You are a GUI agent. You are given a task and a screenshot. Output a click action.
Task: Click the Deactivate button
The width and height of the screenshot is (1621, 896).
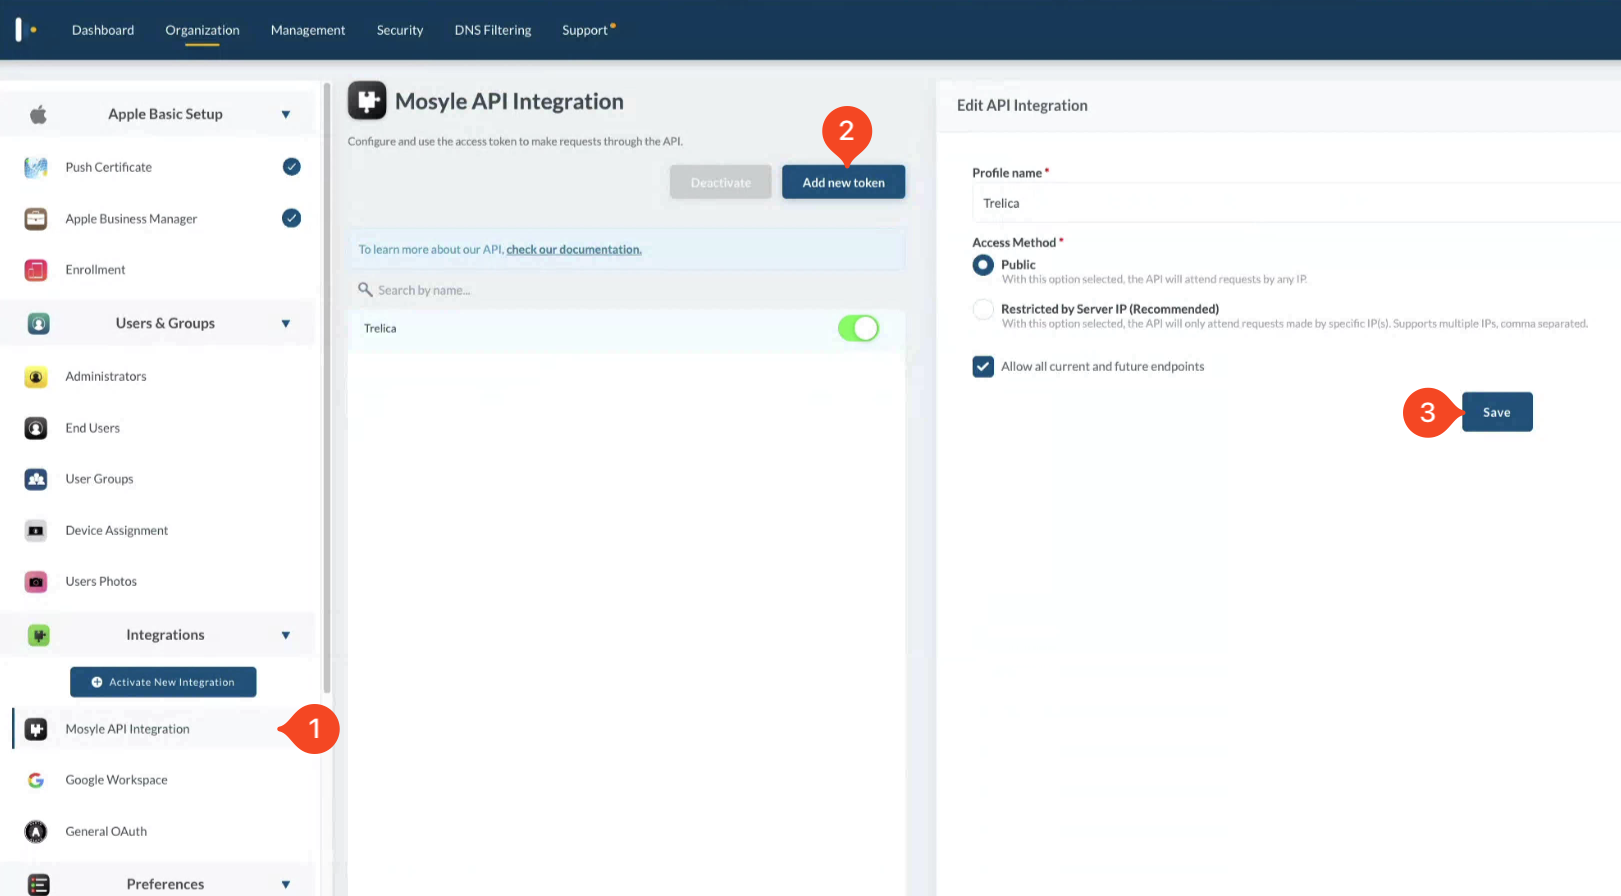(x=720, y=182)
